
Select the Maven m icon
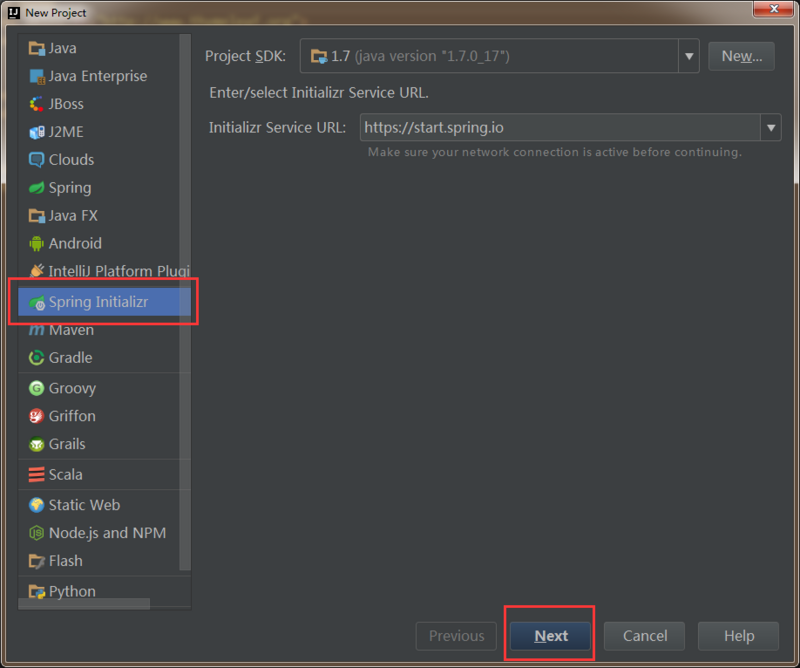tap(37, 330)
